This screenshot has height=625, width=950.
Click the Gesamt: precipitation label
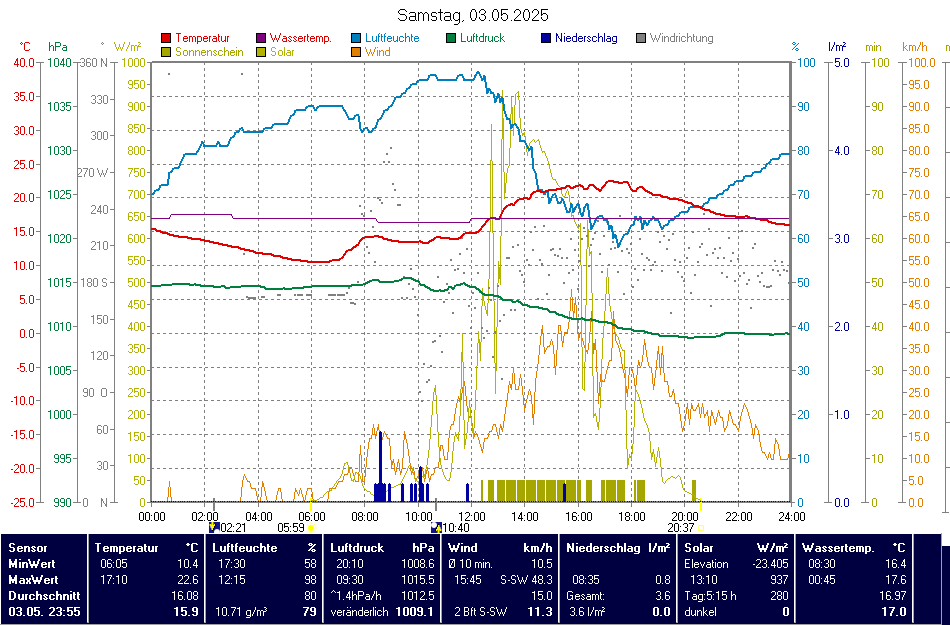(585, 596)
